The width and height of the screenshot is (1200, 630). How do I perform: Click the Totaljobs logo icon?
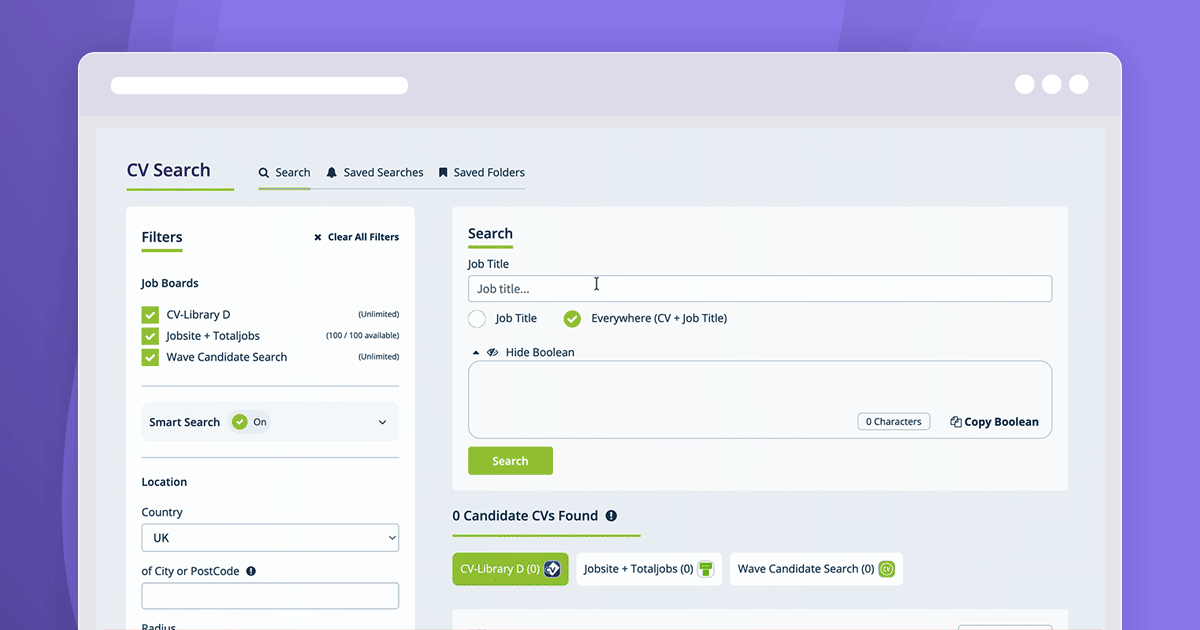706,569
